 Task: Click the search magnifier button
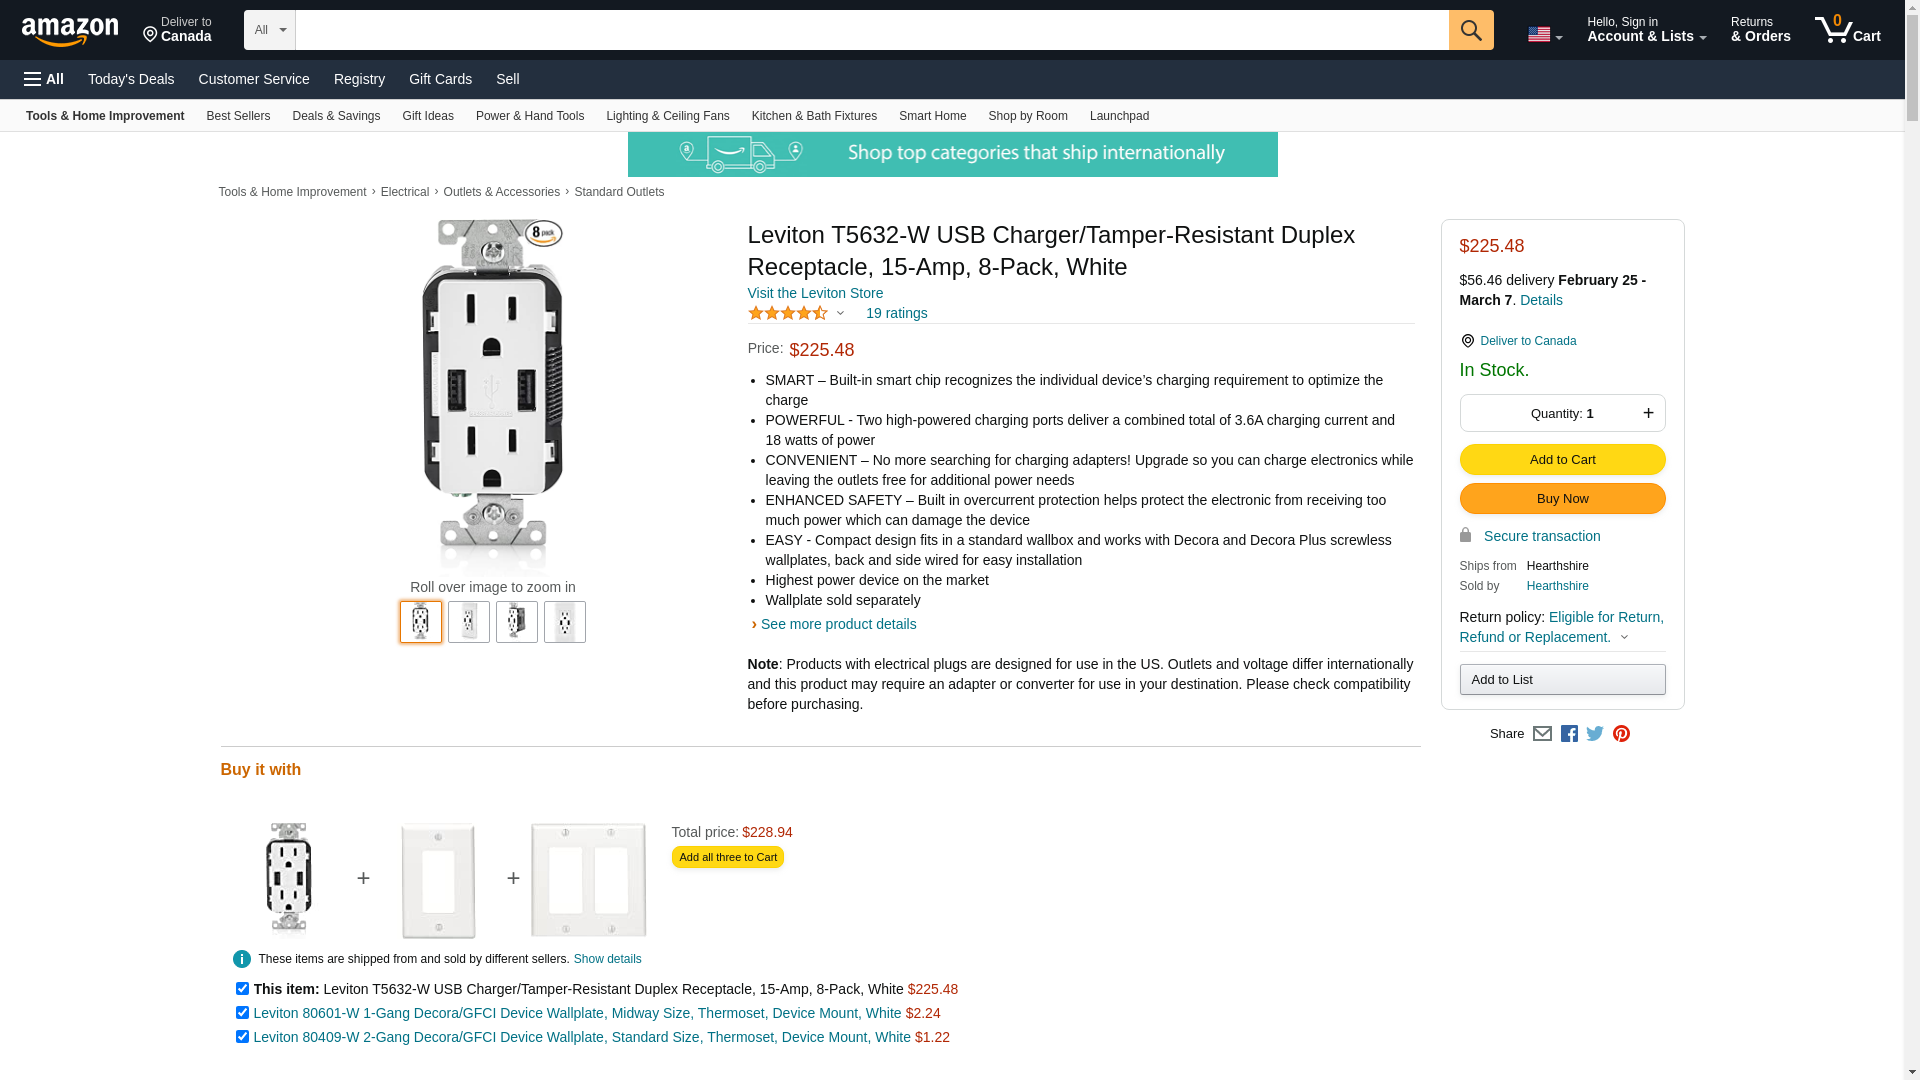pyautogui.click(x=1471, y=30)
